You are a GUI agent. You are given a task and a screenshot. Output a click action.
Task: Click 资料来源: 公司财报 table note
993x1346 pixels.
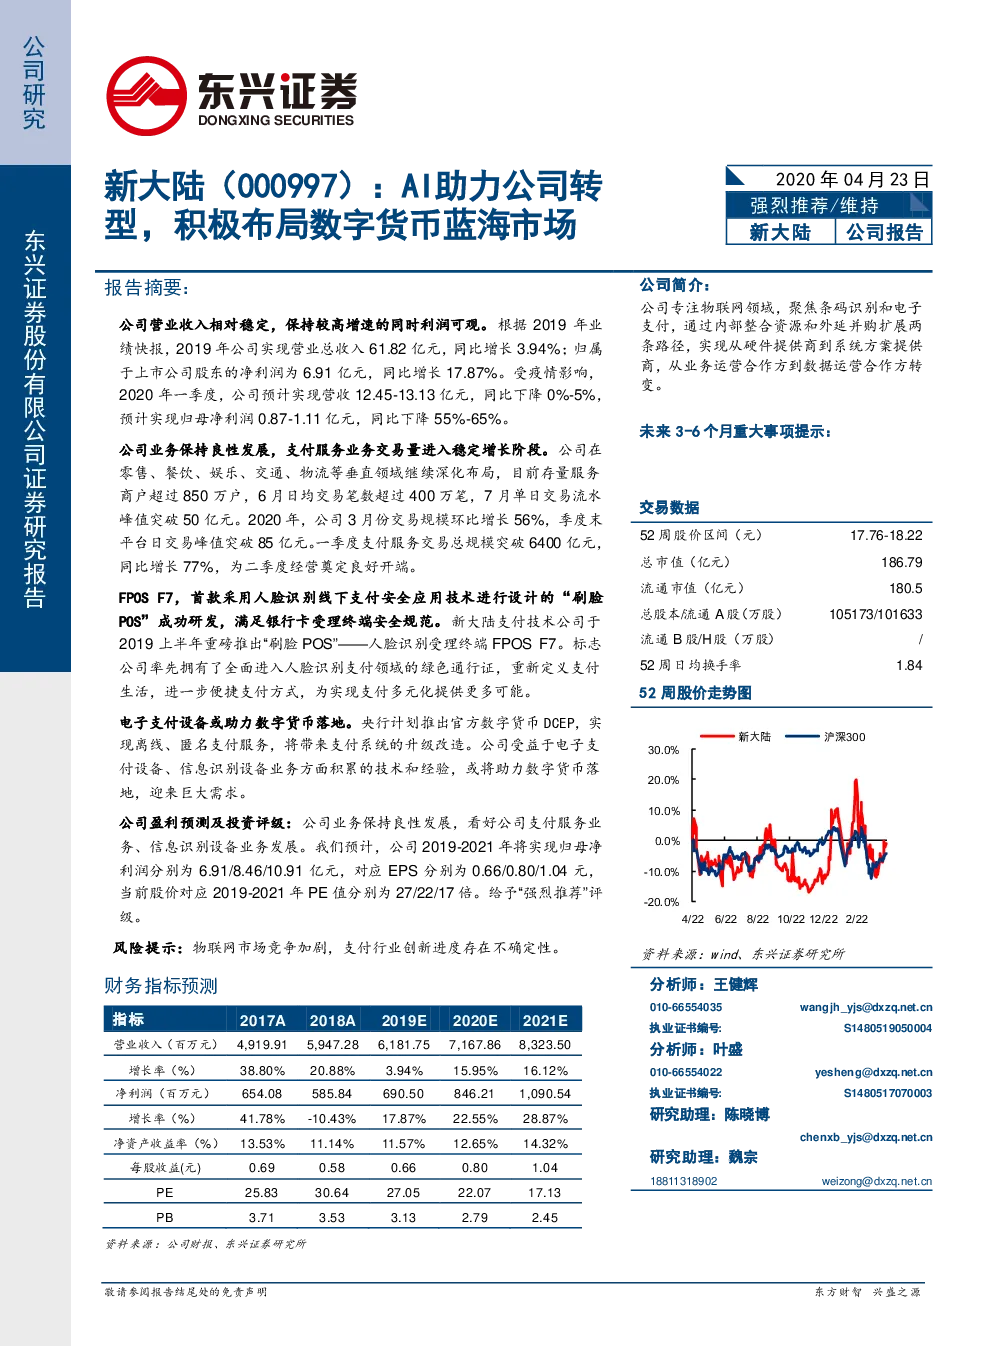tap(205, 1244)
